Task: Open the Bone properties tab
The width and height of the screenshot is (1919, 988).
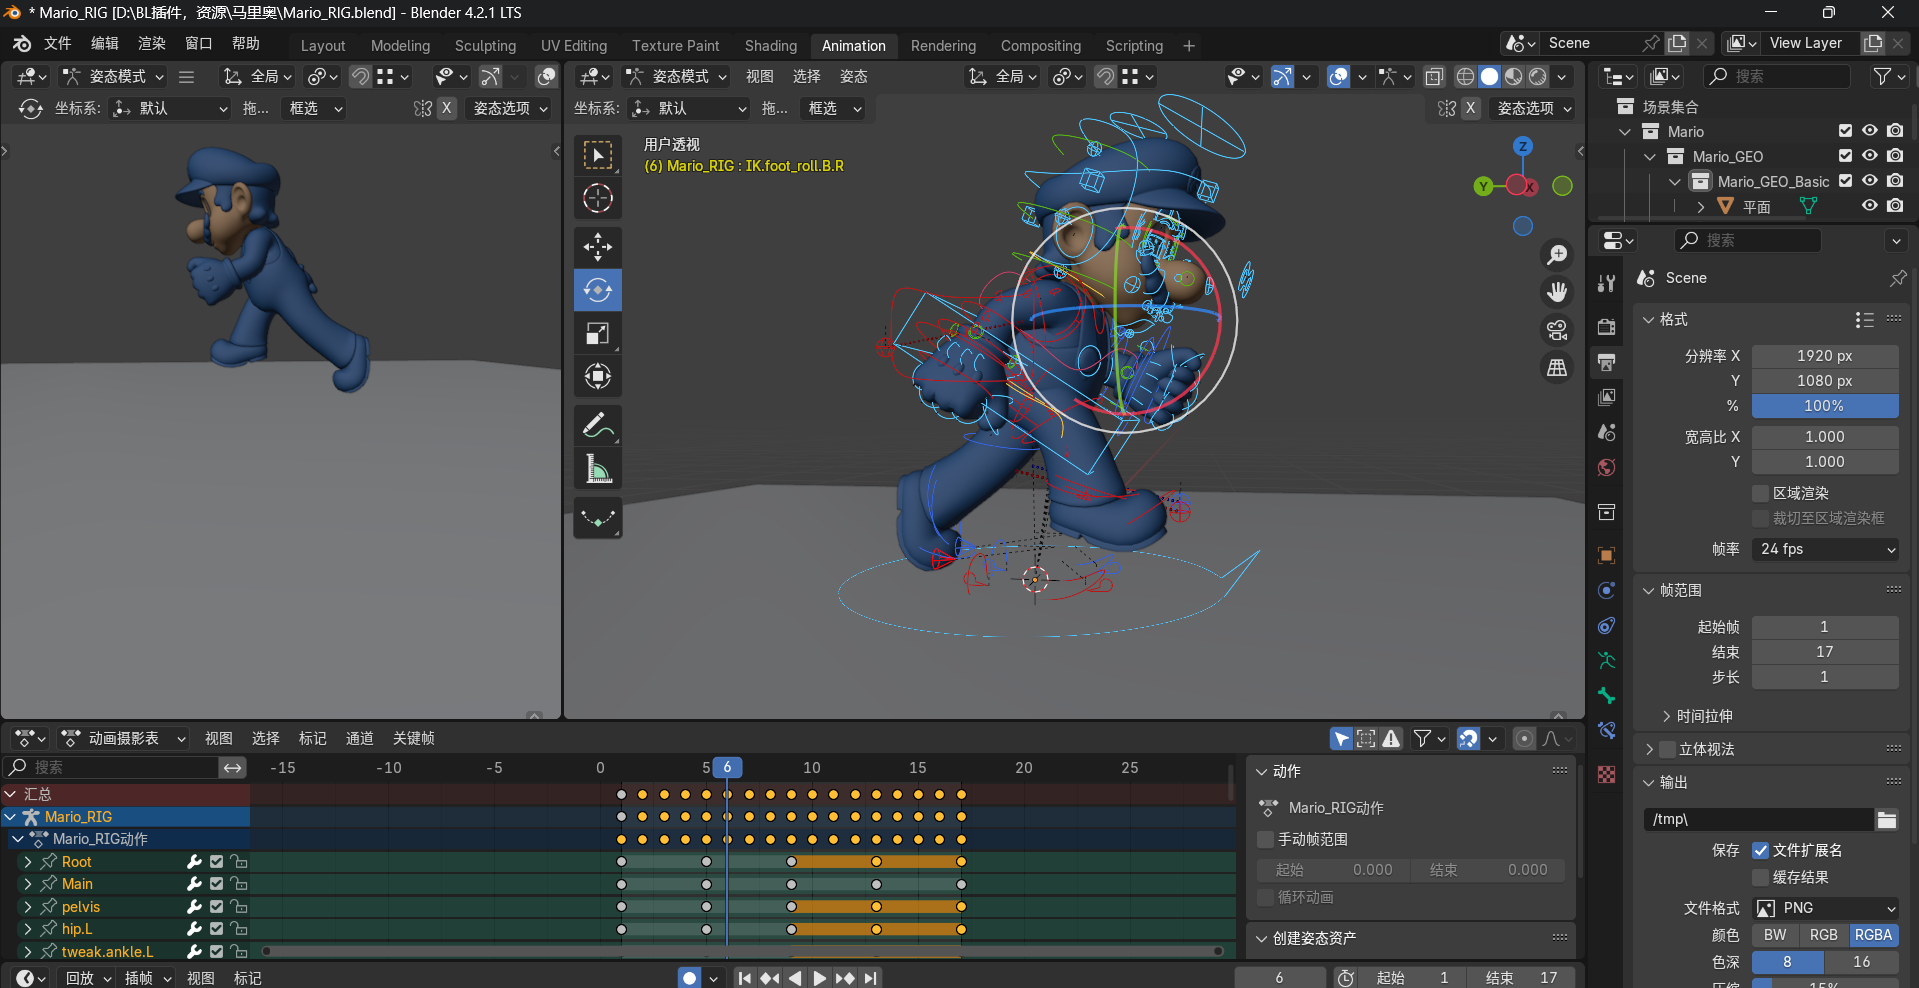Action: coord(1606,695)
